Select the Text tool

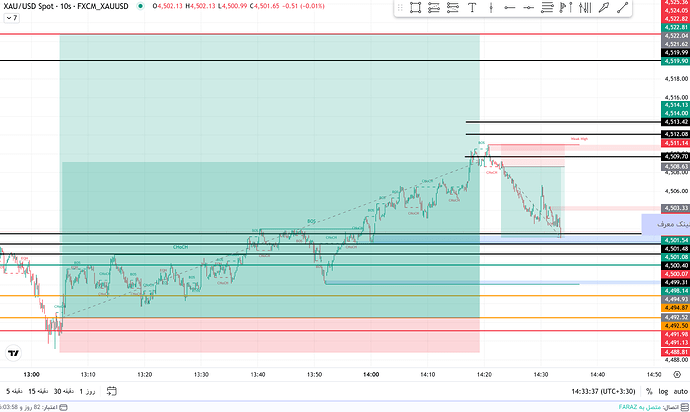pos(472,7)
